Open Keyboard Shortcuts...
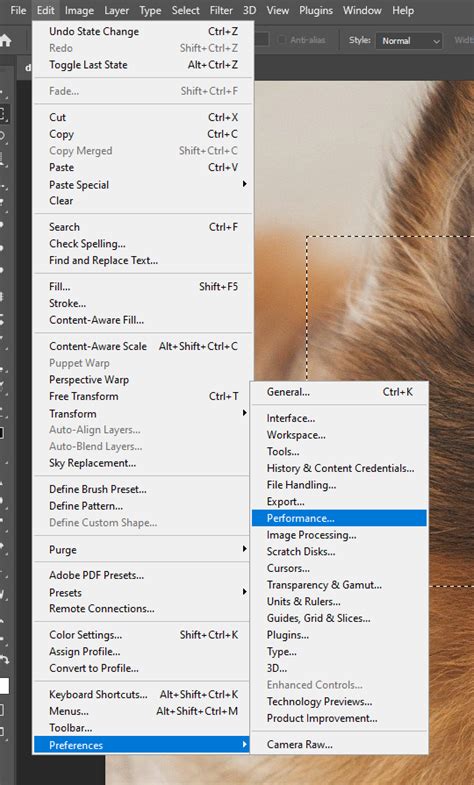Screen dimensions: 474x785 (x=143, y=694)
